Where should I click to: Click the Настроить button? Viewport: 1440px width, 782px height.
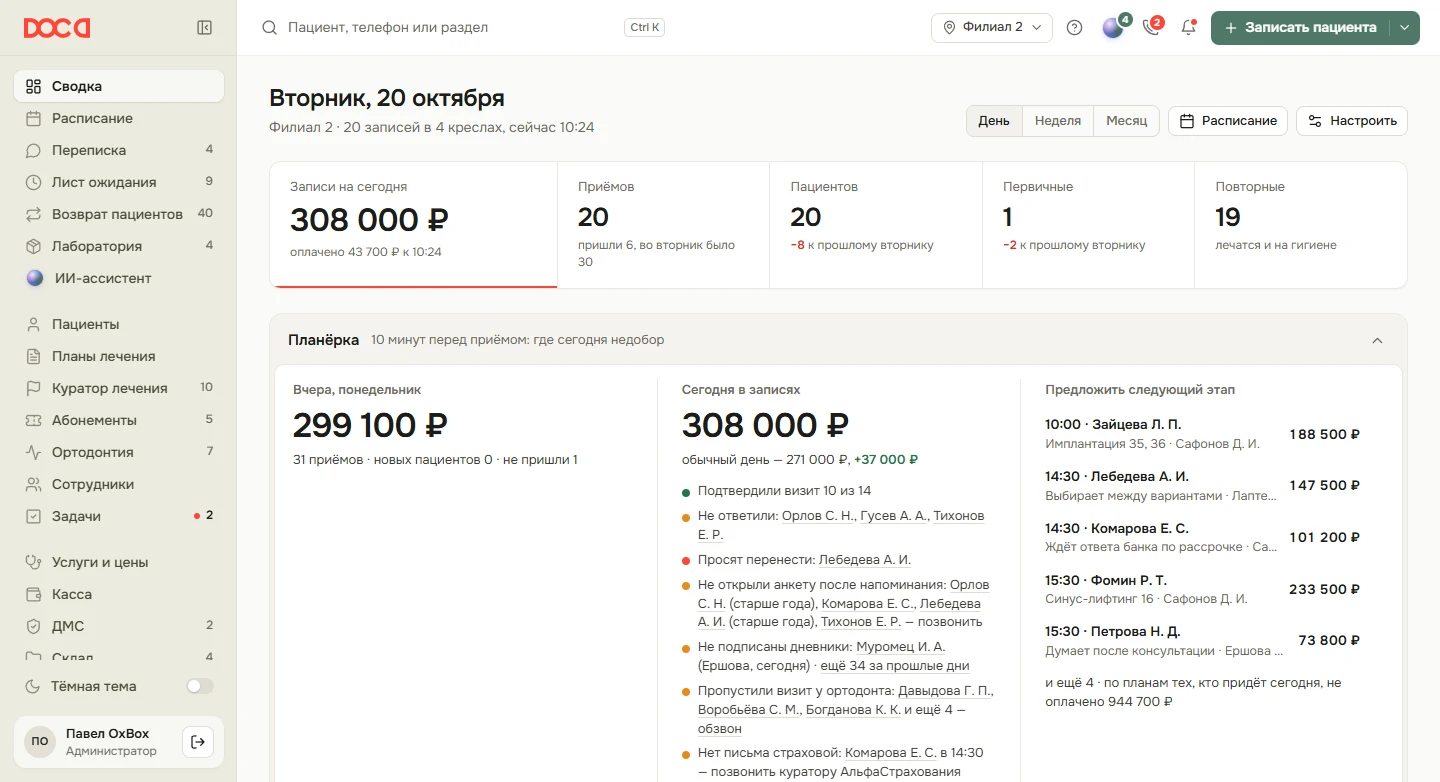[x=1352, y=121]
